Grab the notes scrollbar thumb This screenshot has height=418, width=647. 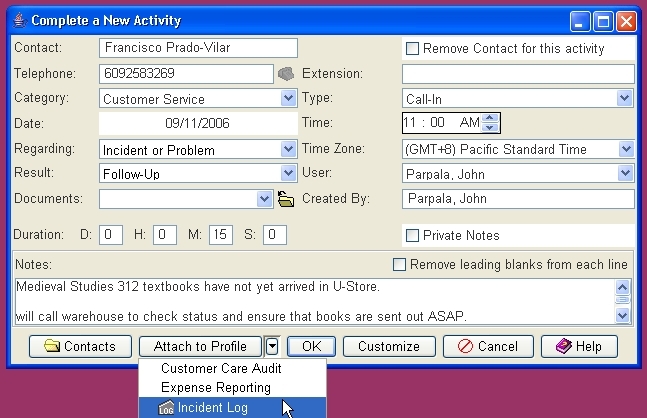622,300
